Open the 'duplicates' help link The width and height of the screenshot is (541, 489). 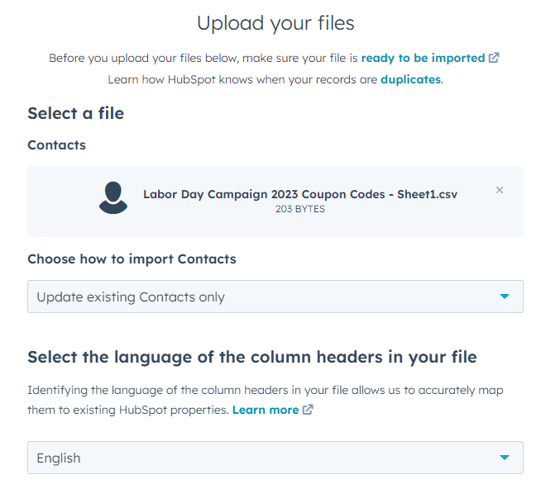(x=411, y=79)
